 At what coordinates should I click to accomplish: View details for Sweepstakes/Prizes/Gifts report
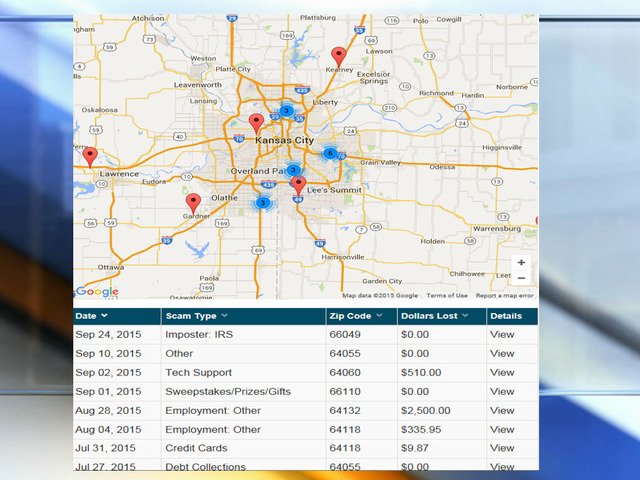[502, 391]
